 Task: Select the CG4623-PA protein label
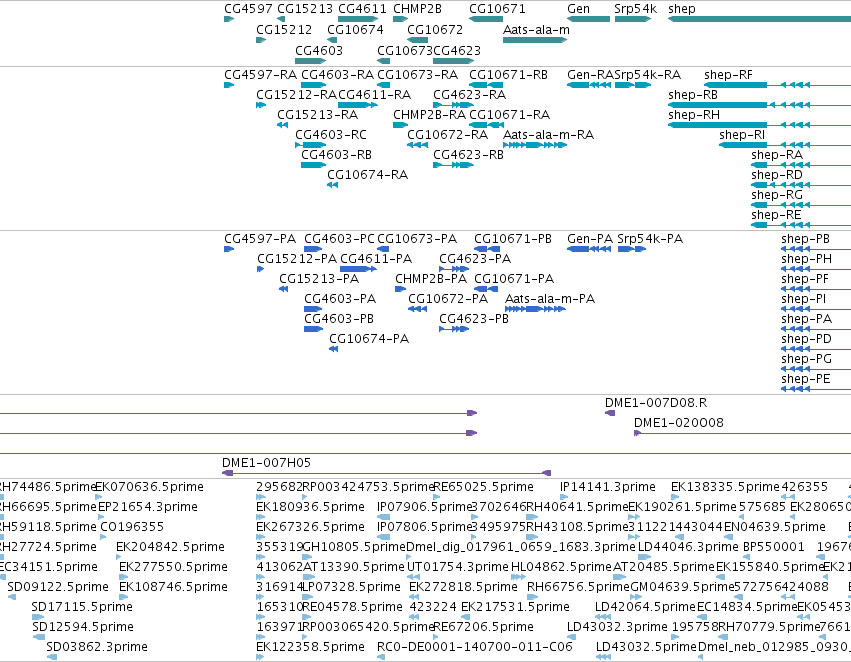point(475,259)
